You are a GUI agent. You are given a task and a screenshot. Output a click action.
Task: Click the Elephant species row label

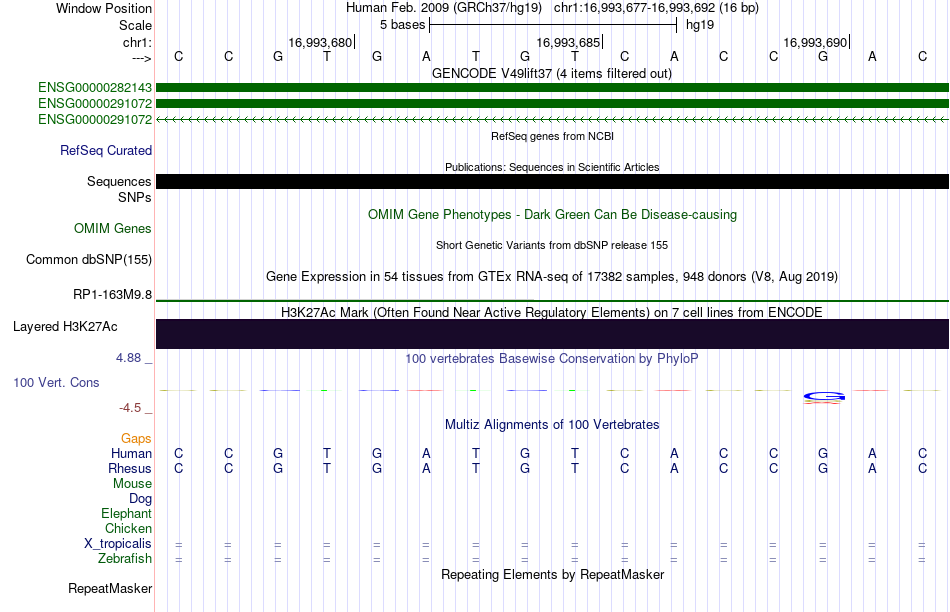[127, 513]
